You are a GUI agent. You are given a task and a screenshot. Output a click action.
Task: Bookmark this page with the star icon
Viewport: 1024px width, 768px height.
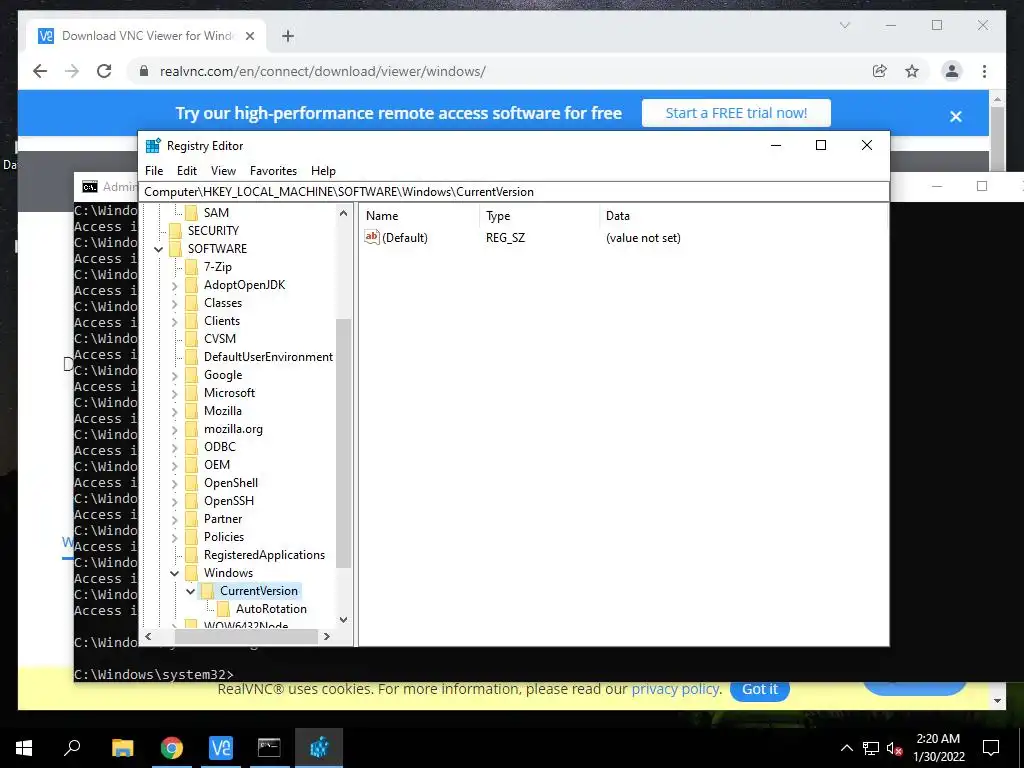(x=912, y=71)
